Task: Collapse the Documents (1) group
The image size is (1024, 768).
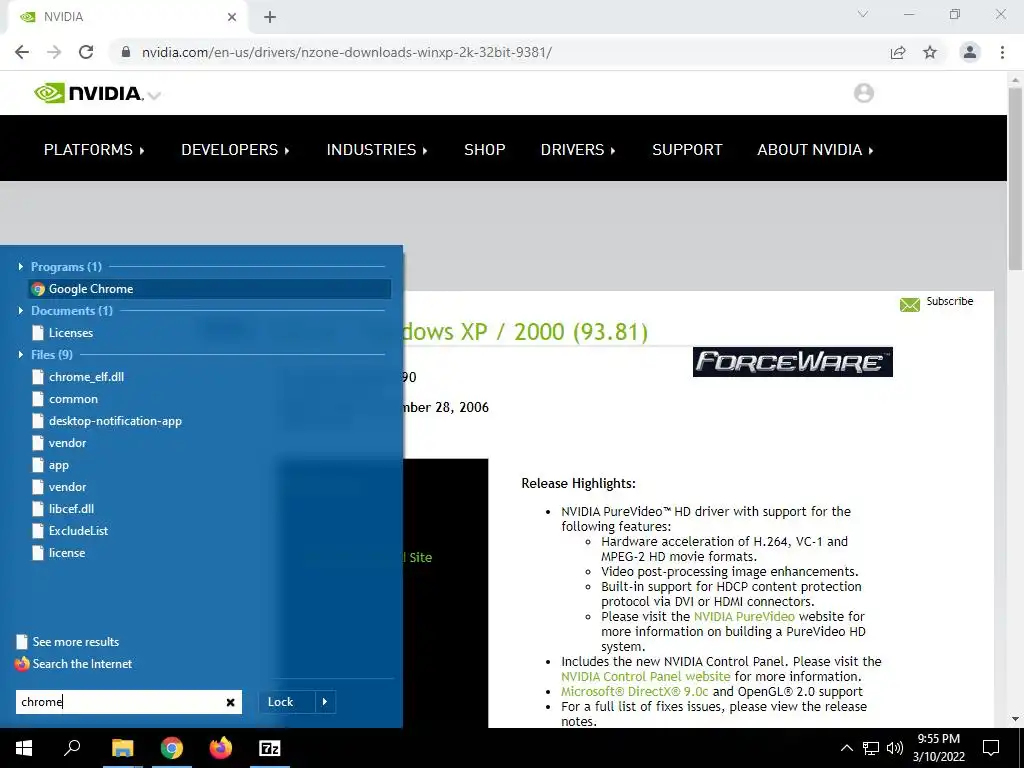Action: (x=21, y=310)
